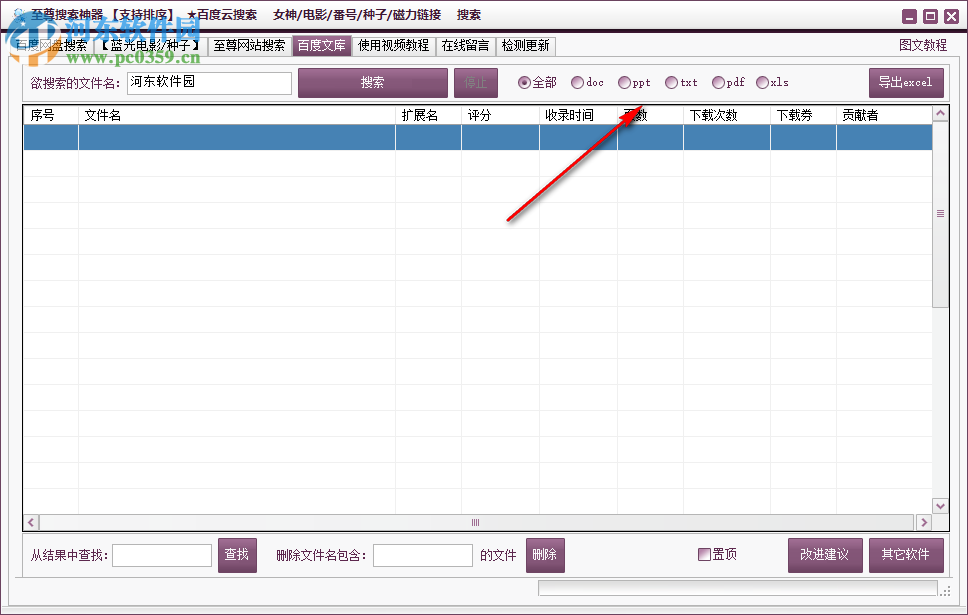Viewport: 968px width, 615px height.
Task: Export results with 导出excel button
Action: pyautogui.click(x=906, y=83)
